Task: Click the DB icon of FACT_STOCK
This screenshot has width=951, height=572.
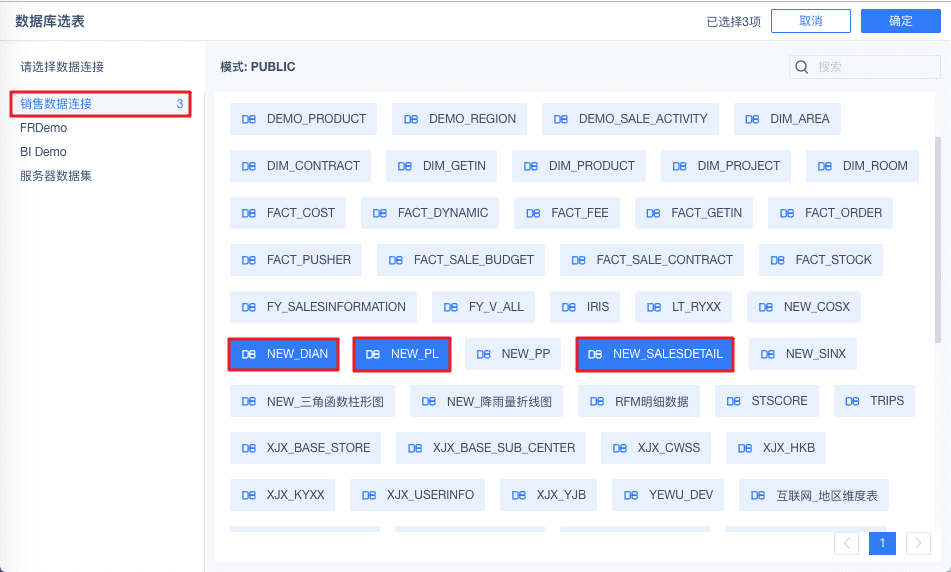Action: [778, 260]
